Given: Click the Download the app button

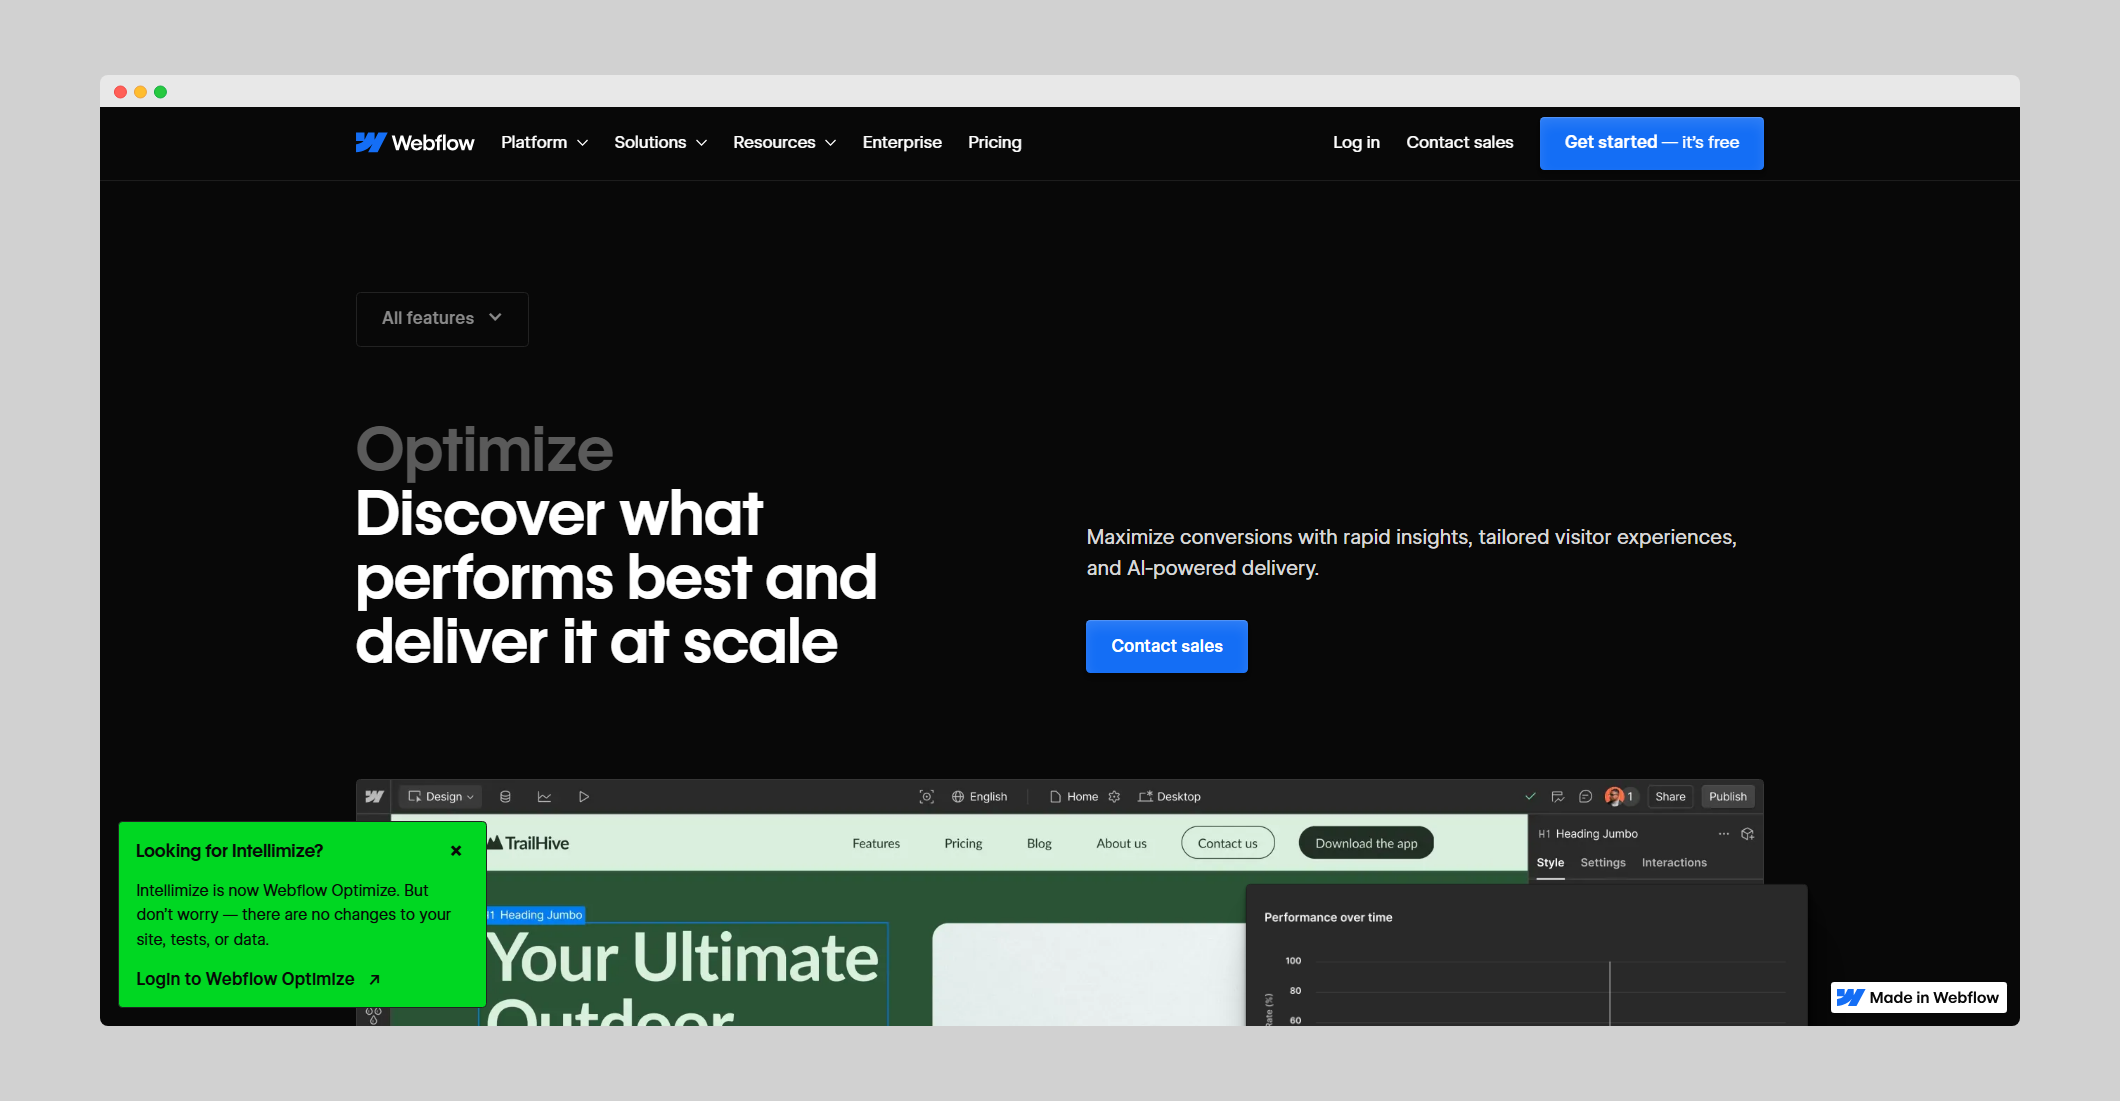Looking at the screenshot, I should 1366,843.
